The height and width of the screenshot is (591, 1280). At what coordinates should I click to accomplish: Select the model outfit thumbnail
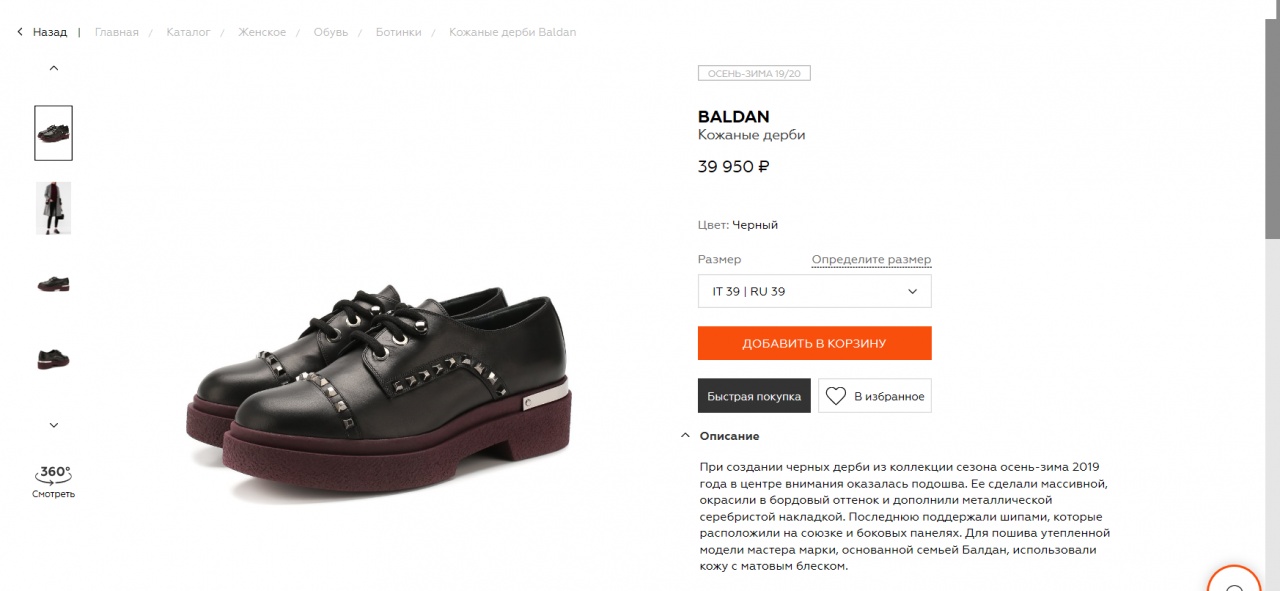click(54, 208)
